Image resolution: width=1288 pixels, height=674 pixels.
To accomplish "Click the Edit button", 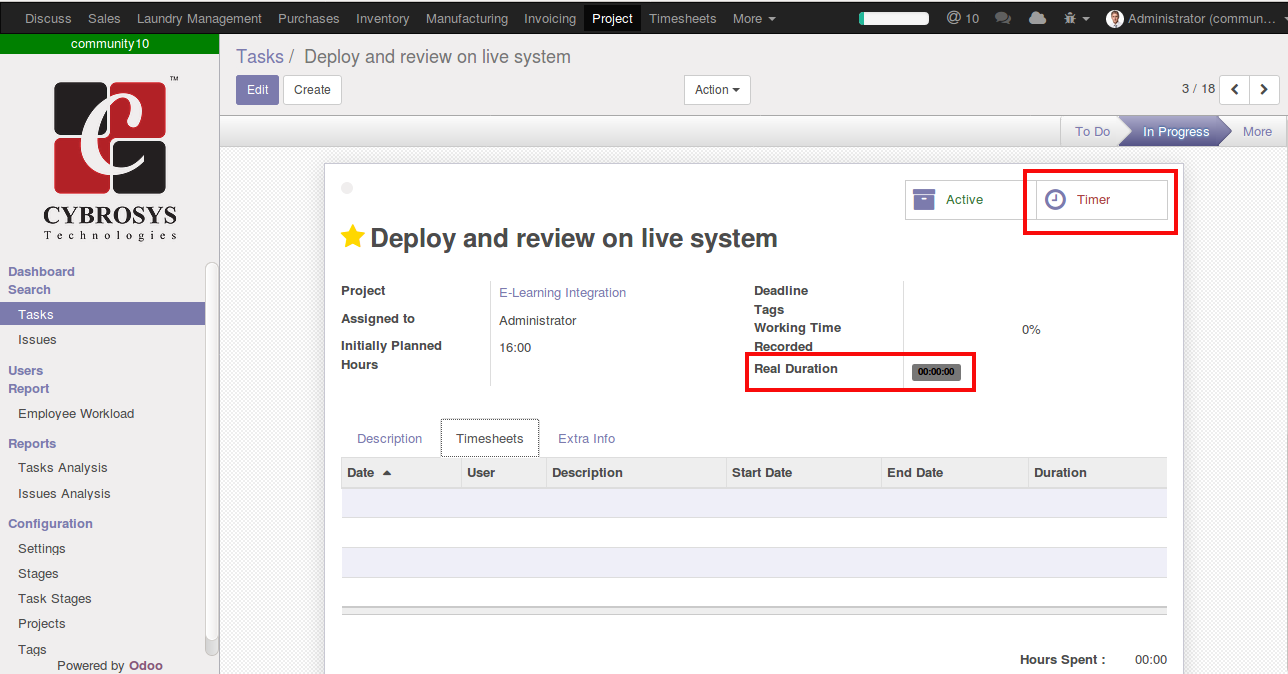I will click(257, 90).
